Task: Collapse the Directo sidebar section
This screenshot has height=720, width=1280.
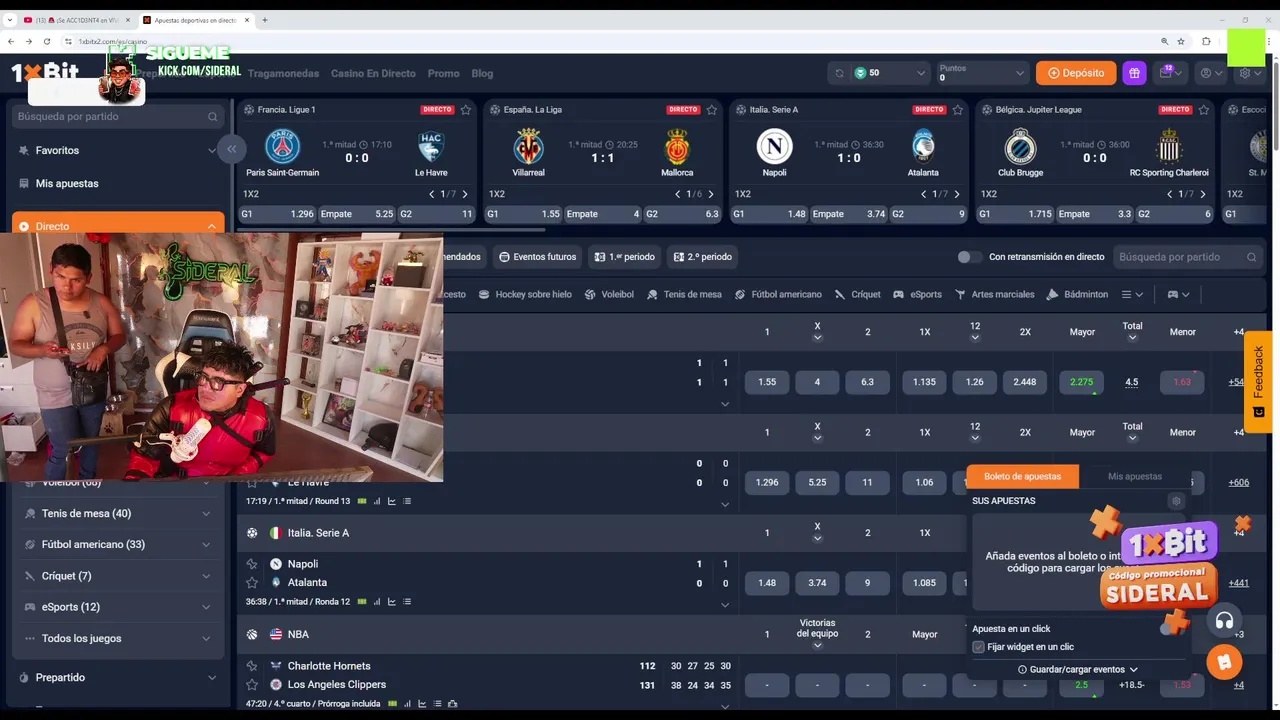Action: [117, 226]
